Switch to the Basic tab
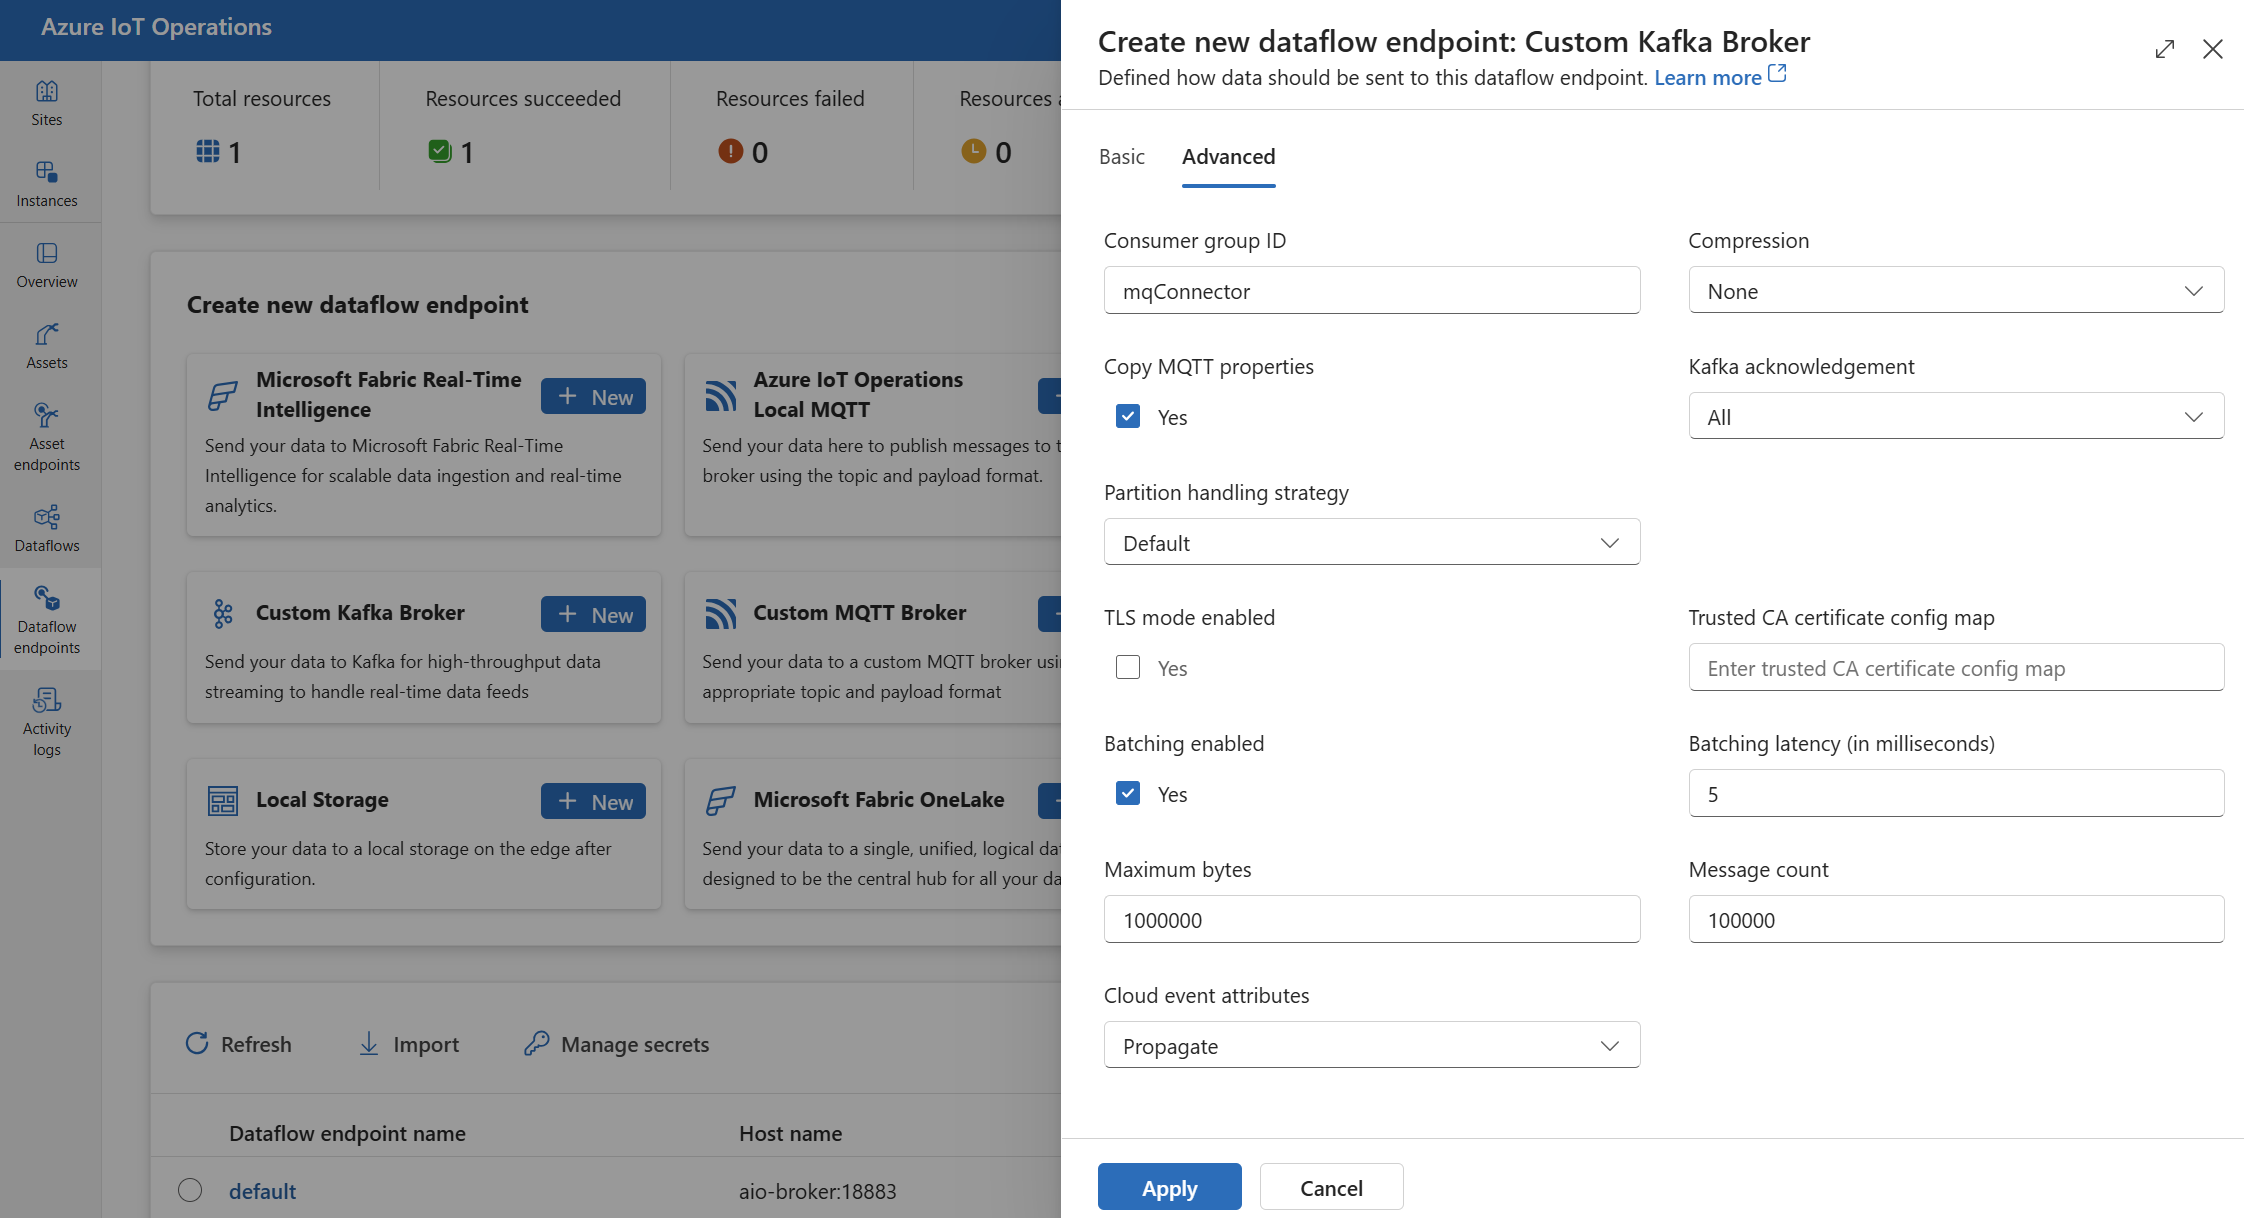 [x=1122, y=154]
